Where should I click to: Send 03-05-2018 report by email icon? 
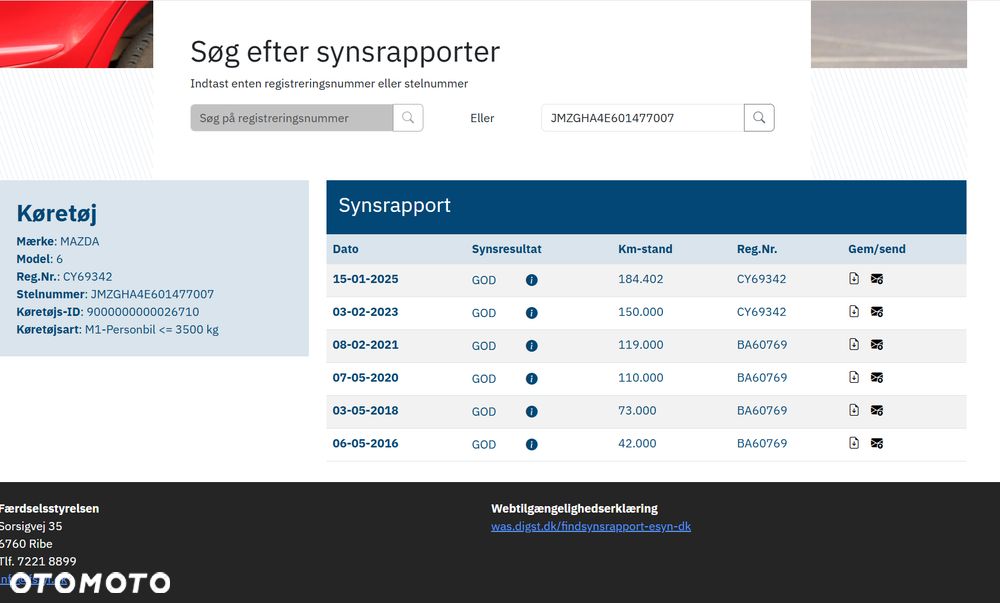[x=877, y=411]
